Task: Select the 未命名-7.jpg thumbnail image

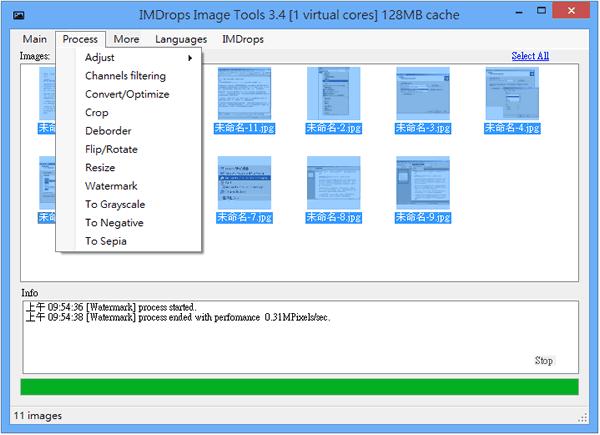Action: point(244,182)
